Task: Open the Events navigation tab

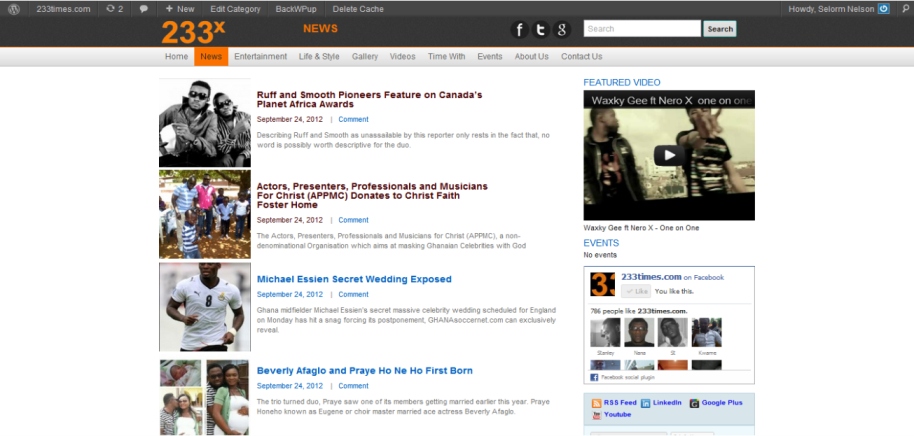Action: pyautogui.click(x=490, y=57)
